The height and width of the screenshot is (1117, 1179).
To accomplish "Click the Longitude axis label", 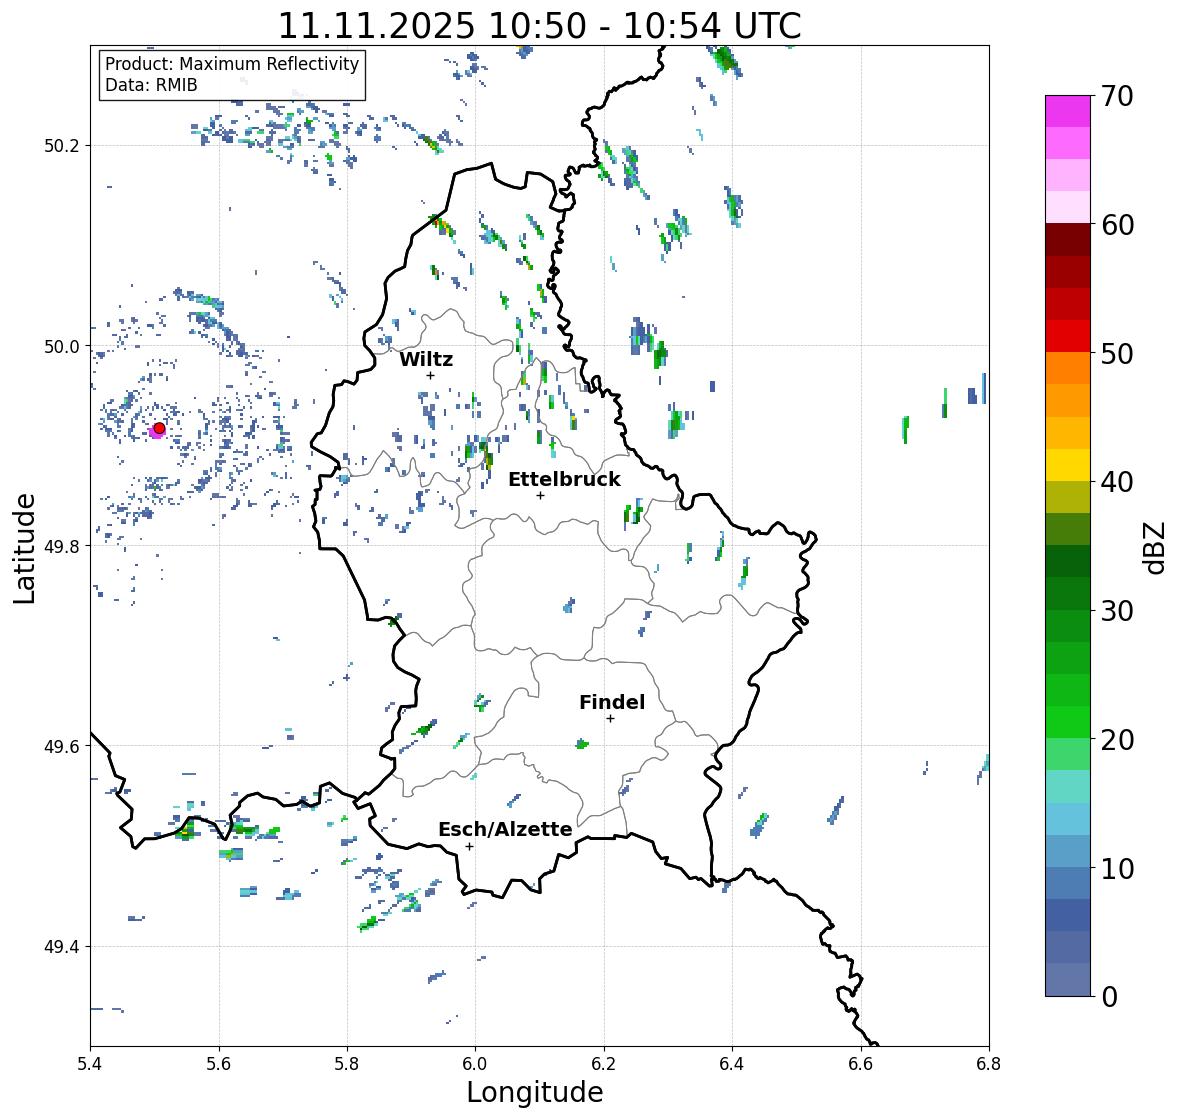I will pos(535,1092).
